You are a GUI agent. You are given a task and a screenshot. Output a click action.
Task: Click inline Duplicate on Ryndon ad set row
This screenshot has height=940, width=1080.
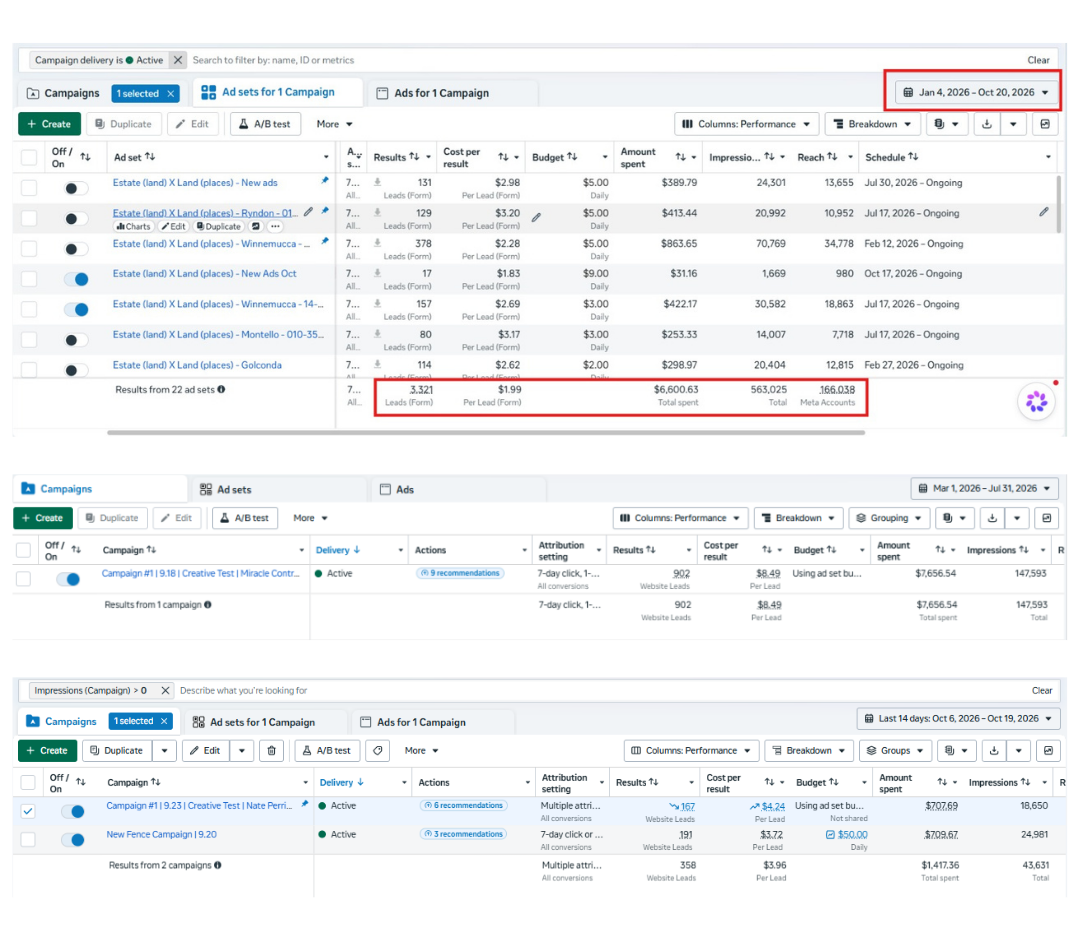pyautogui.click(x=218, y=227)
